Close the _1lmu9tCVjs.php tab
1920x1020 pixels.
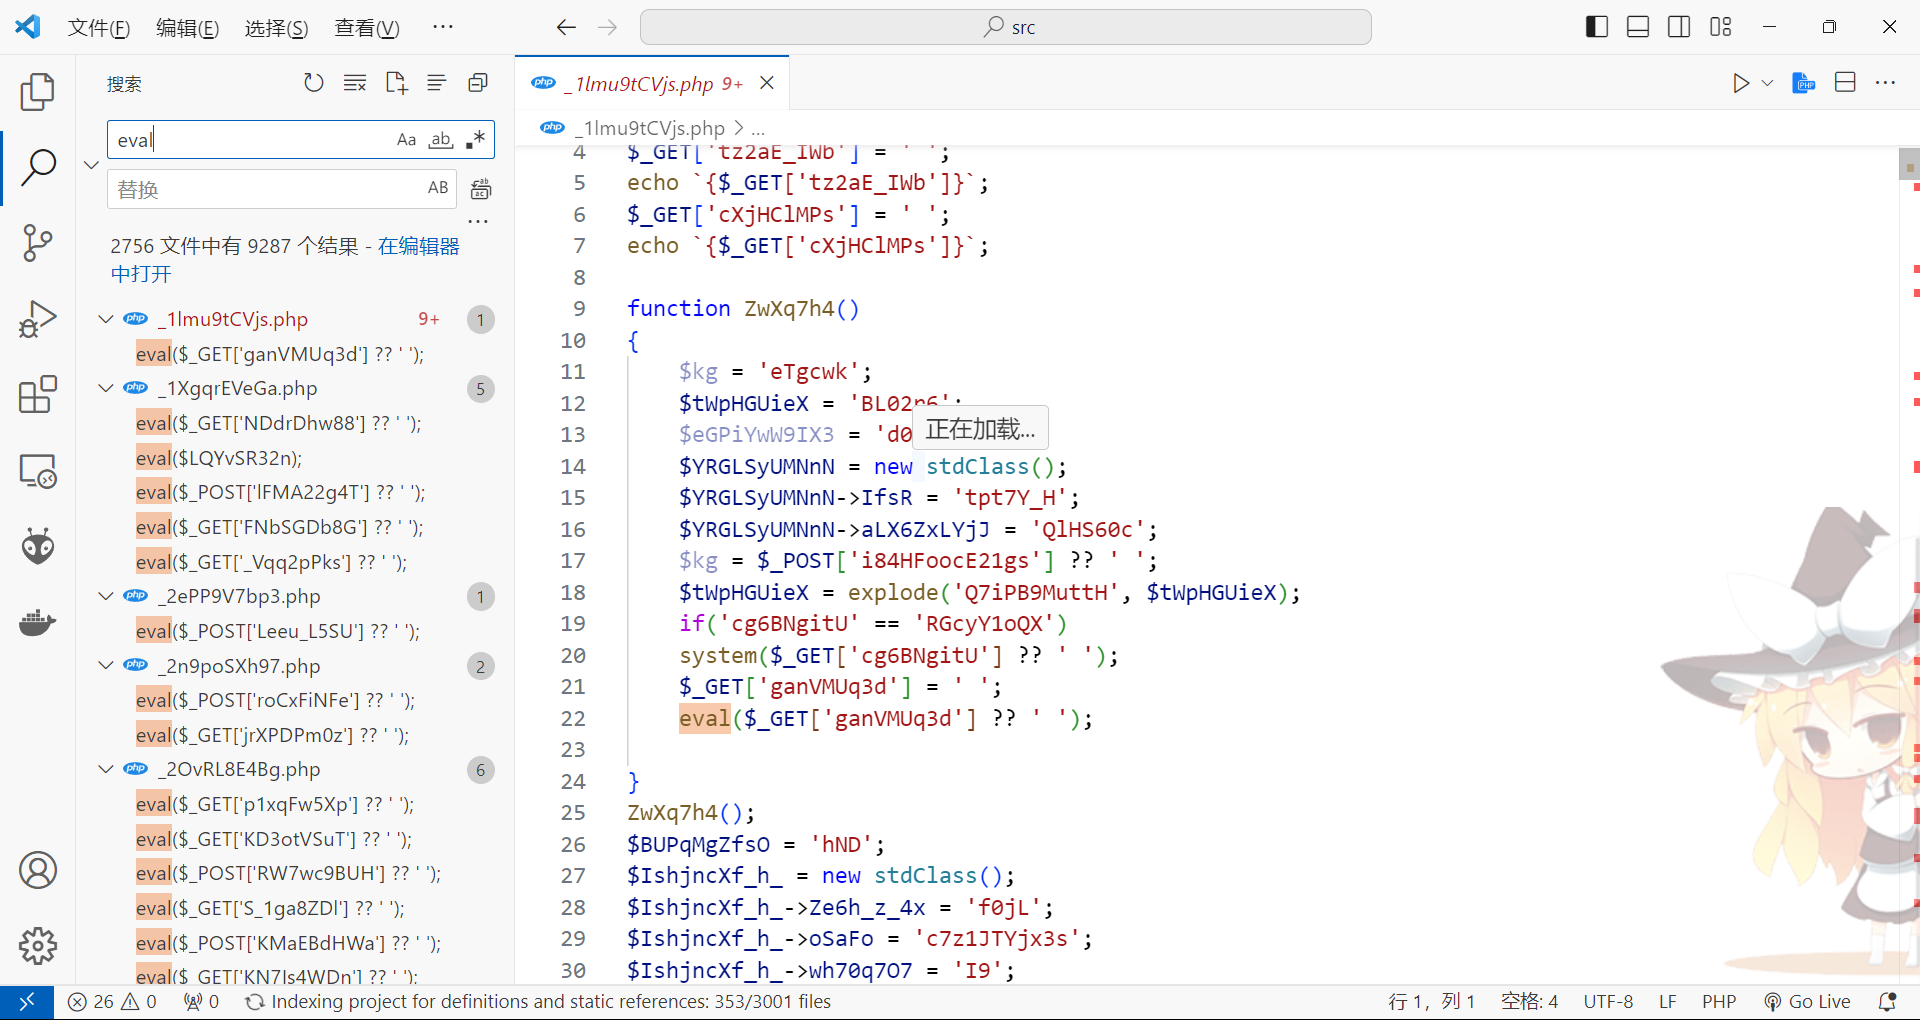(767, 83)
